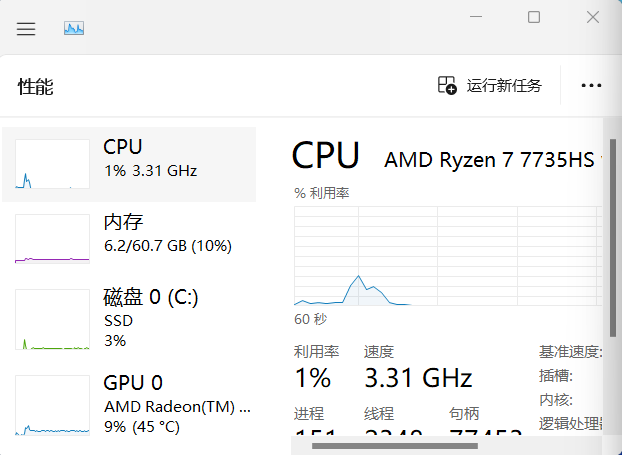Click the run new task icon
Viewport: 622px width, 455px height.
pos(447,85)
